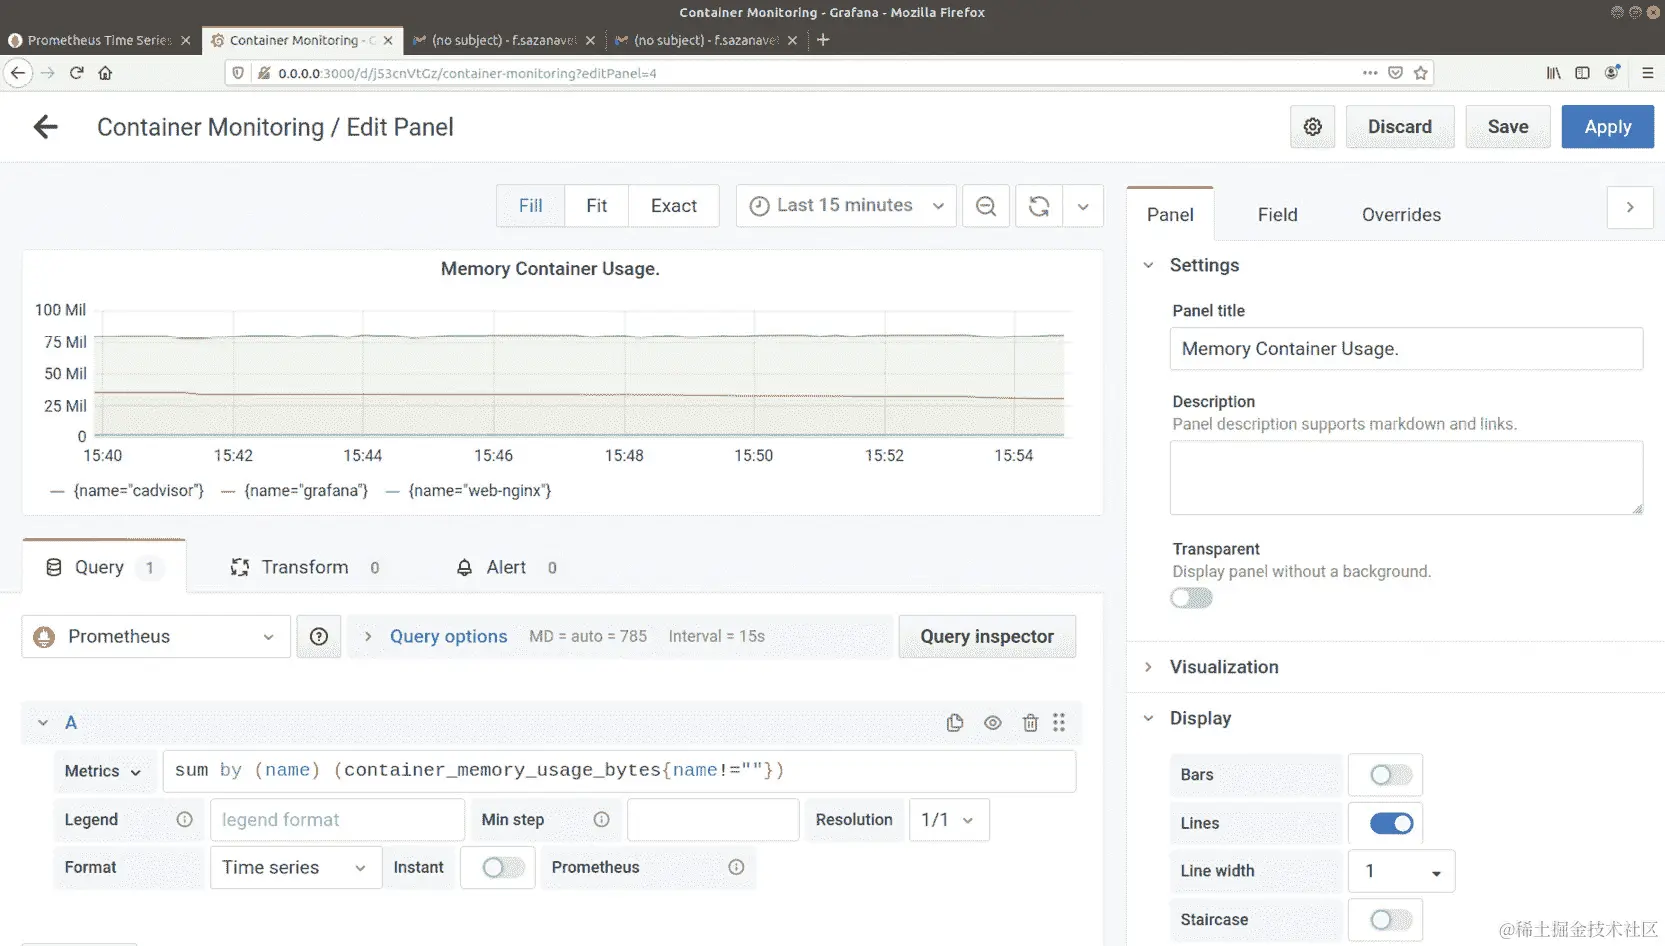Open the refresh interval dropdown

tap(1083, 206)
